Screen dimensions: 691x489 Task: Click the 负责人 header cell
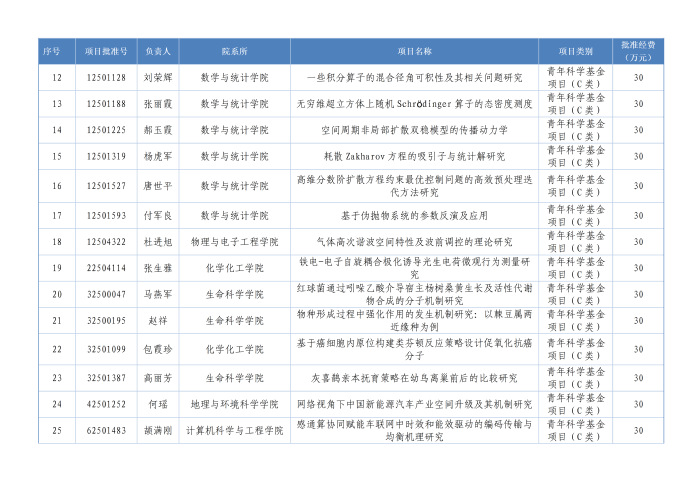click(158, 51)
